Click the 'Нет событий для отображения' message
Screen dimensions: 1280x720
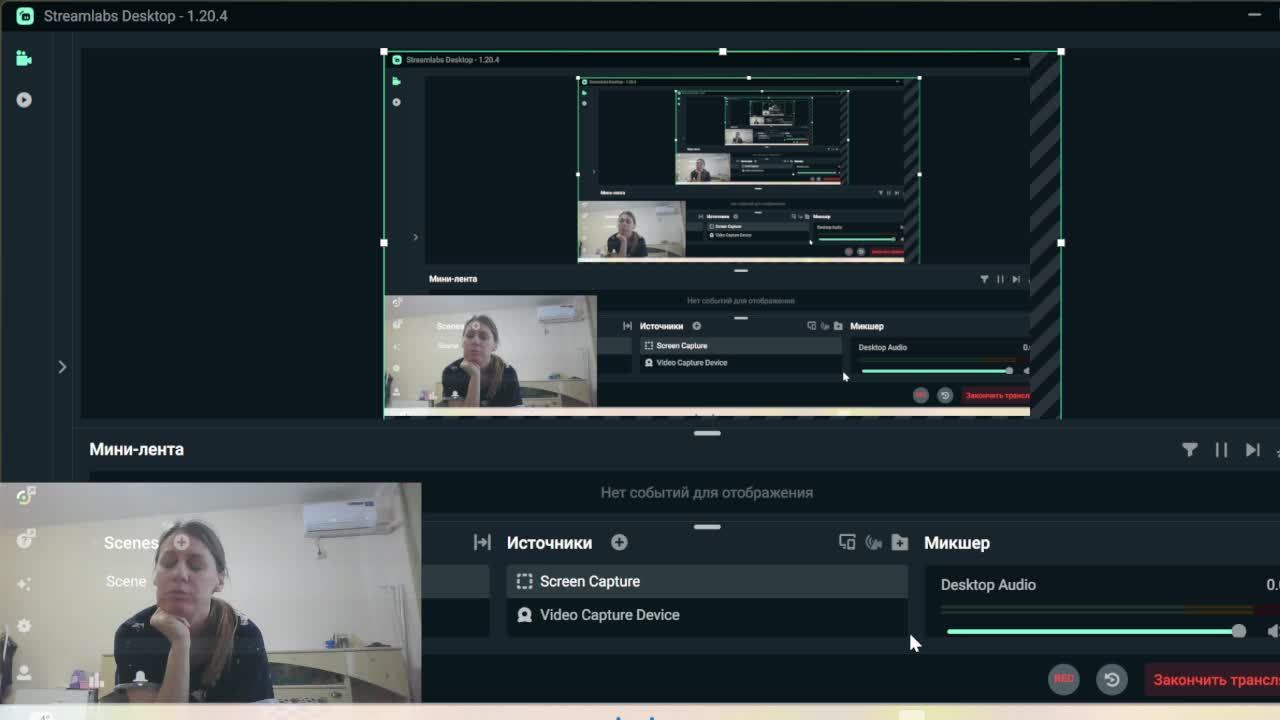707,492
